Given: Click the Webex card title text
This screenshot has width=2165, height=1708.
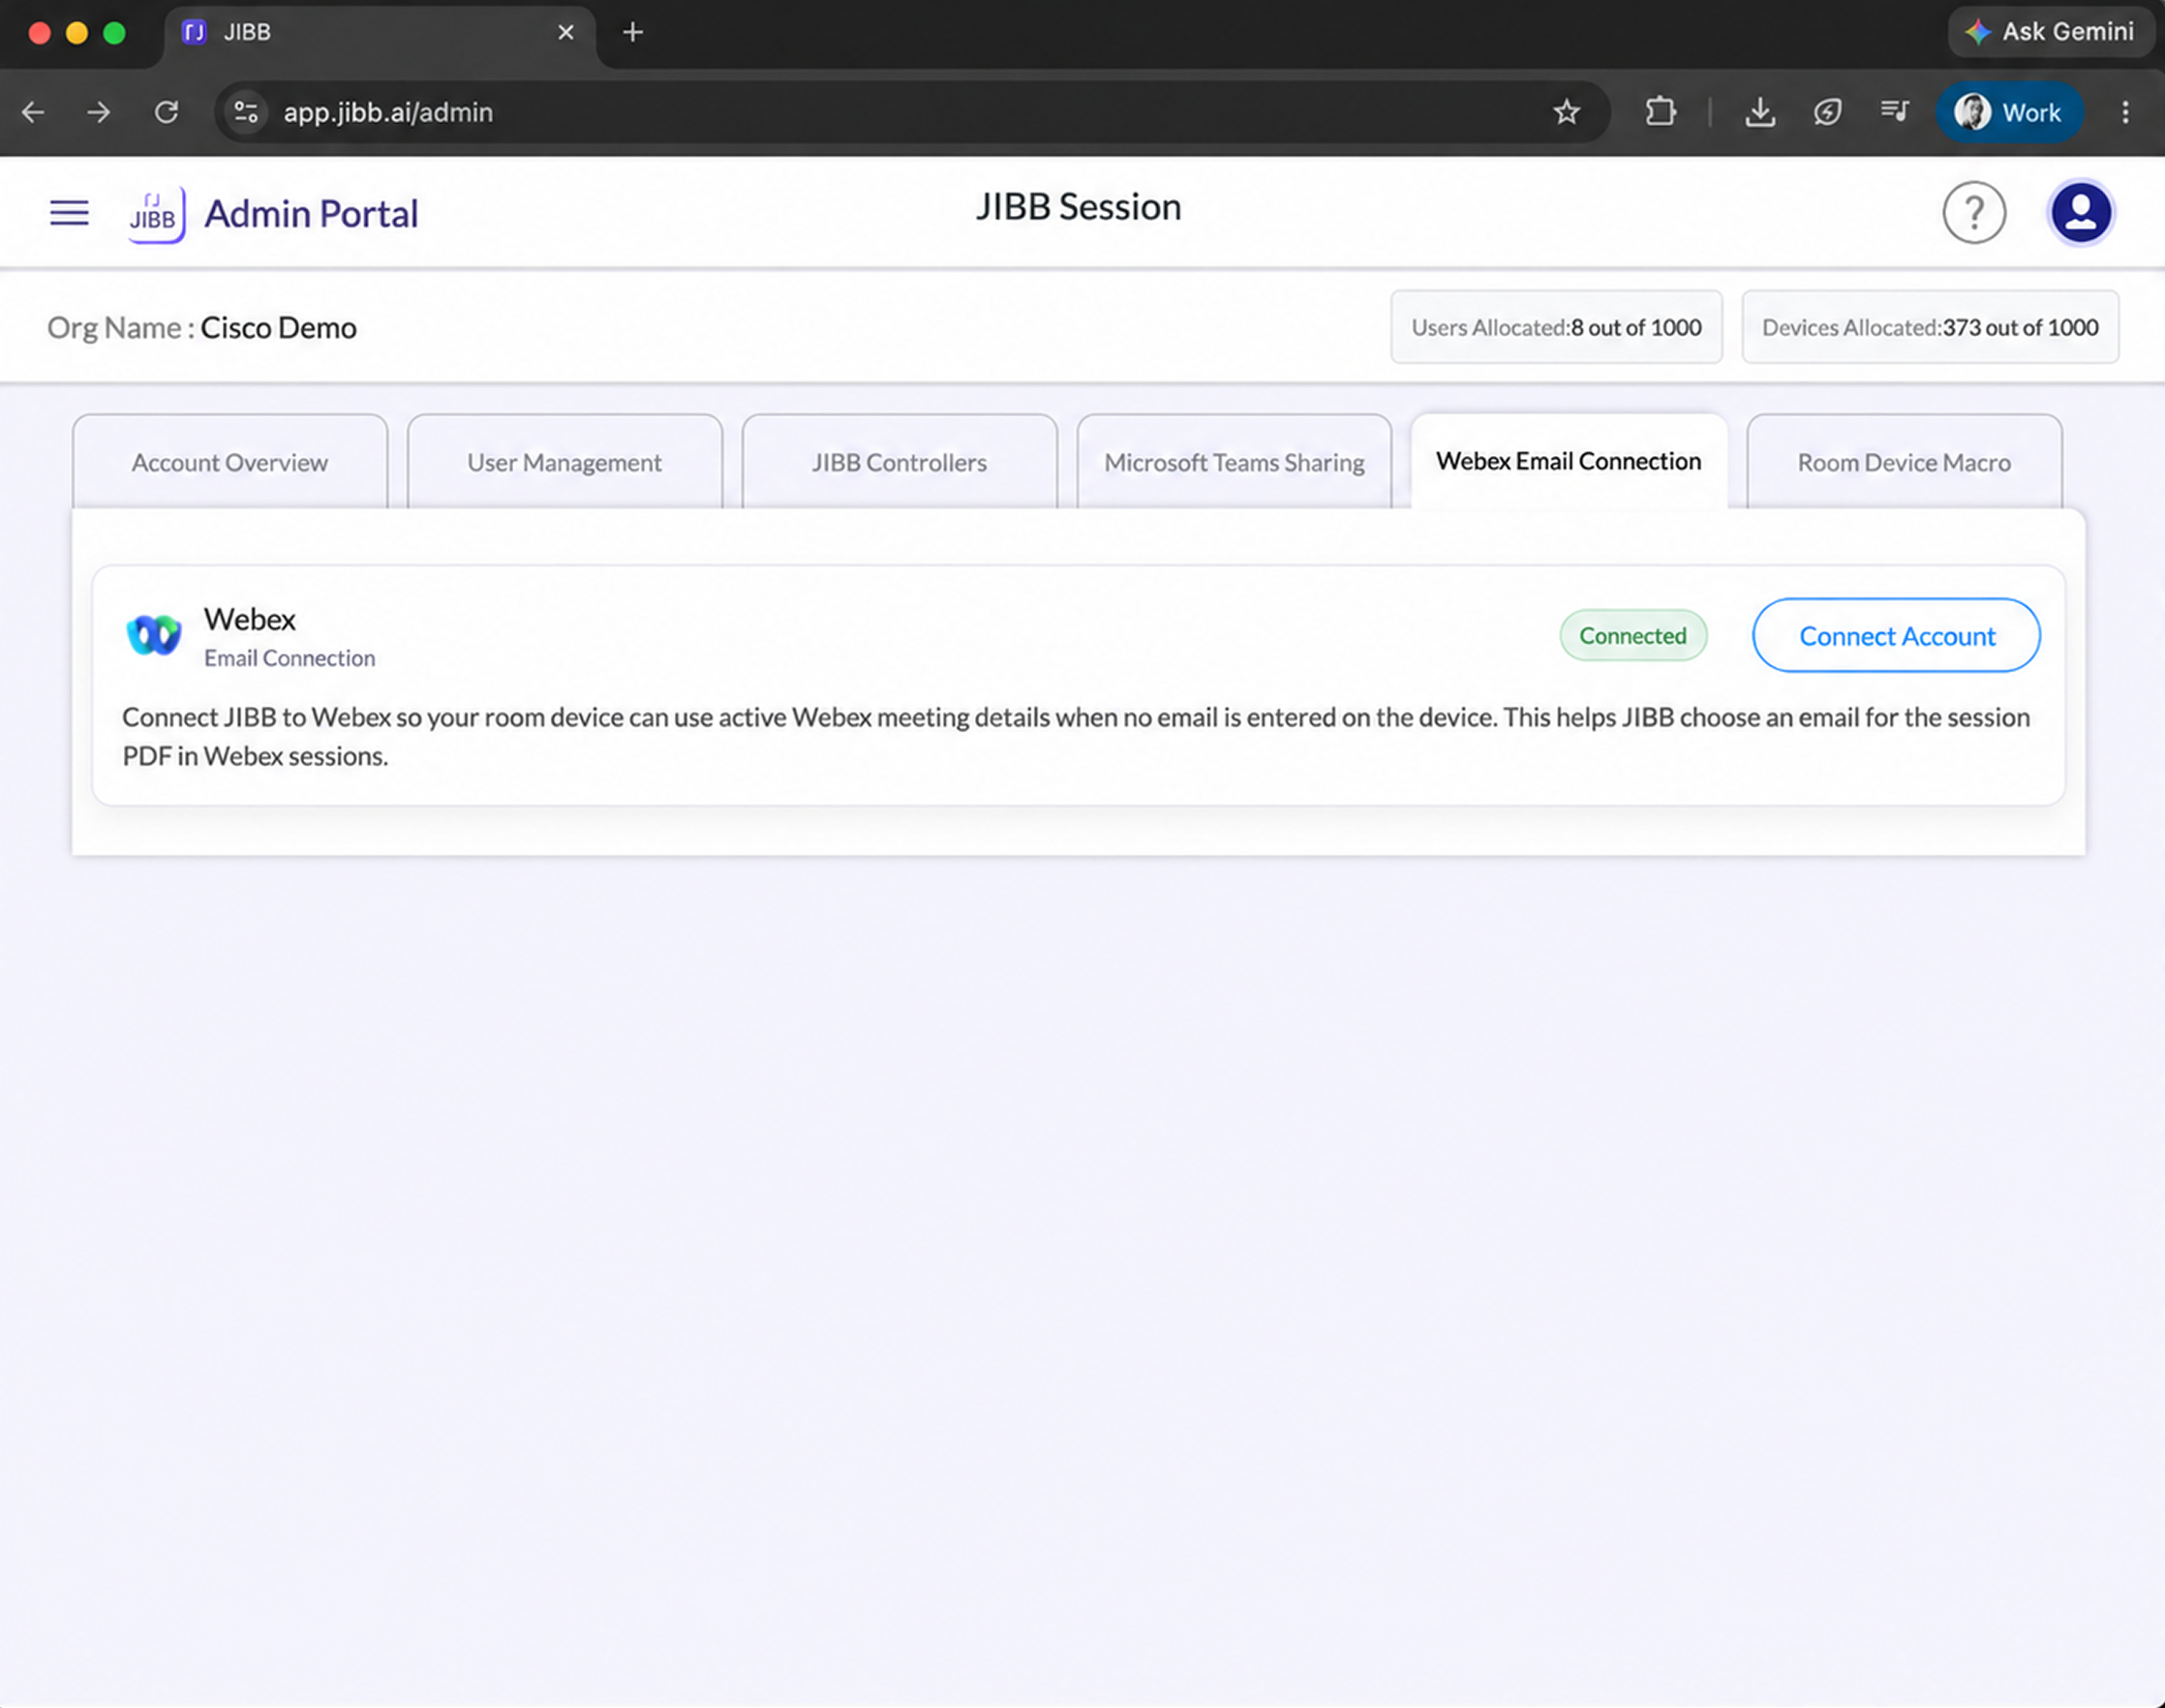Looking at the screenshot, I should click(250, 619).
